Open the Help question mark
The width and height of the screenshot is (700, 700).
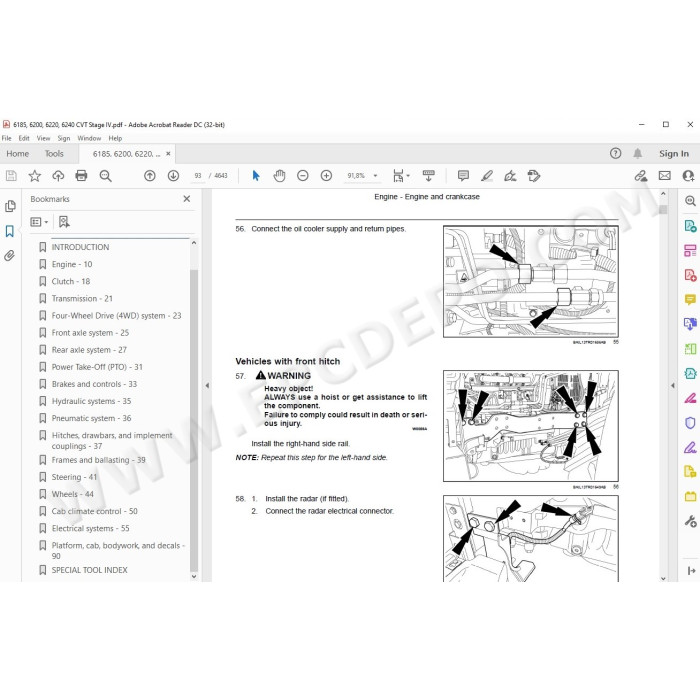point(616,154)
